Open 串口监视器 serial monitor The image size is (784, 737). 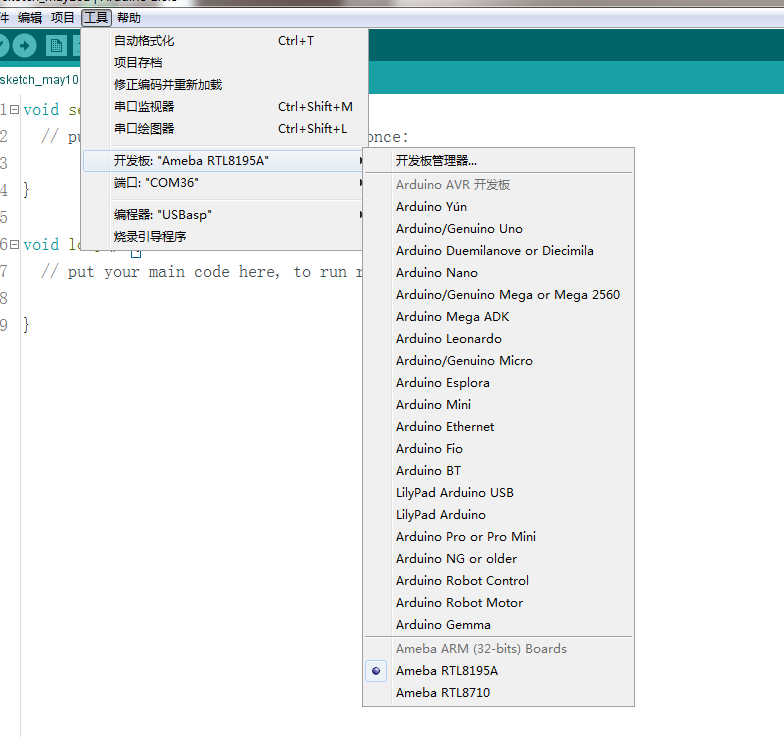point(224,106)
